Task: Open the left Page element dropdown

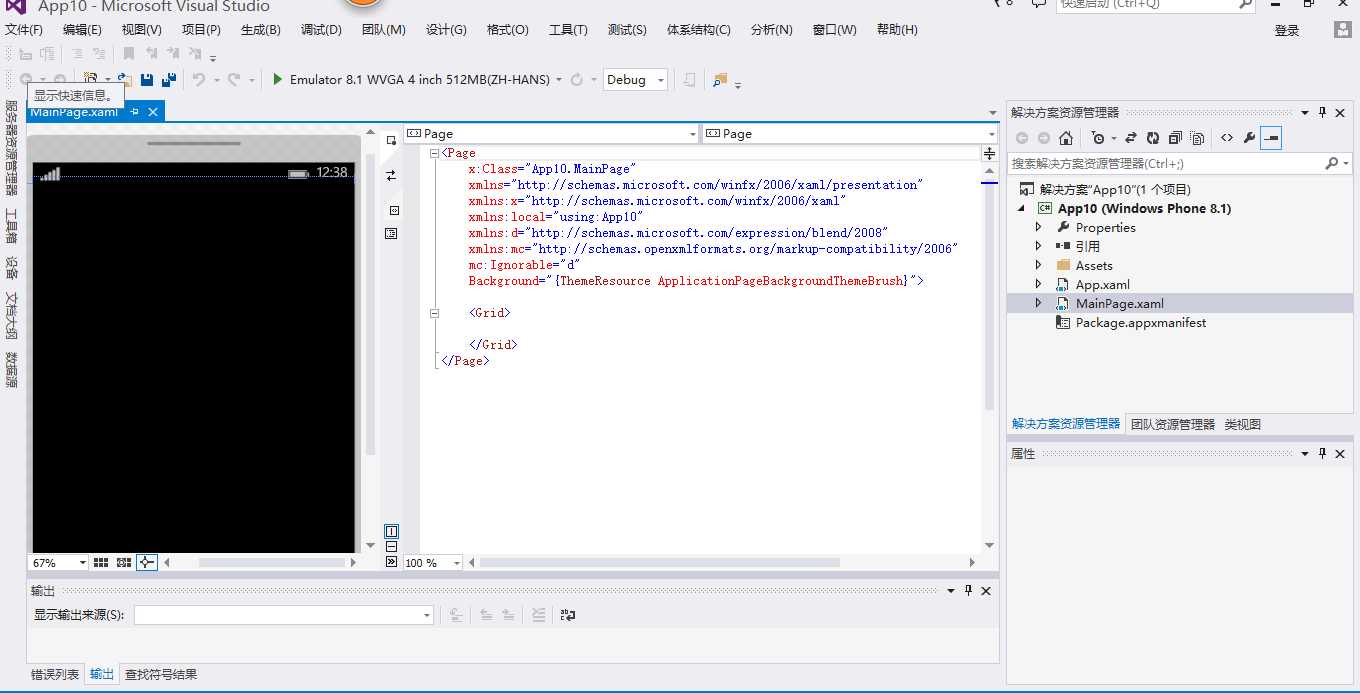Action: click(x=692, y=134)
